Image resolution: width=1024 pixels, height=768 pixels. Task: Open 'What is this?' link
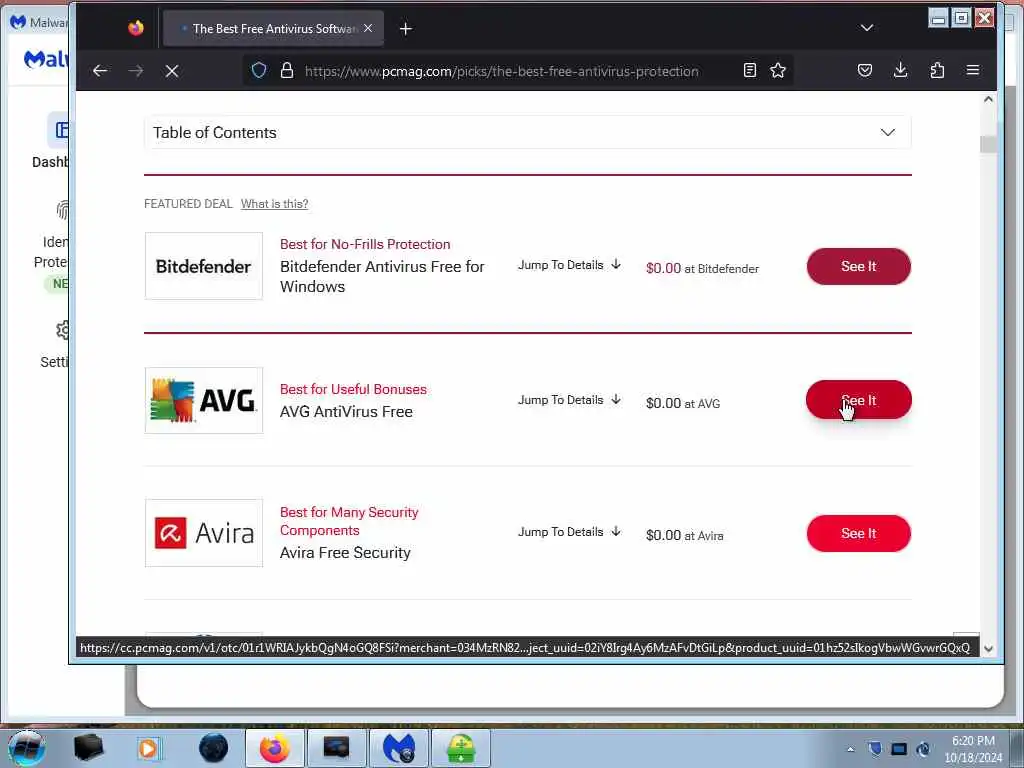click(274, 204)
